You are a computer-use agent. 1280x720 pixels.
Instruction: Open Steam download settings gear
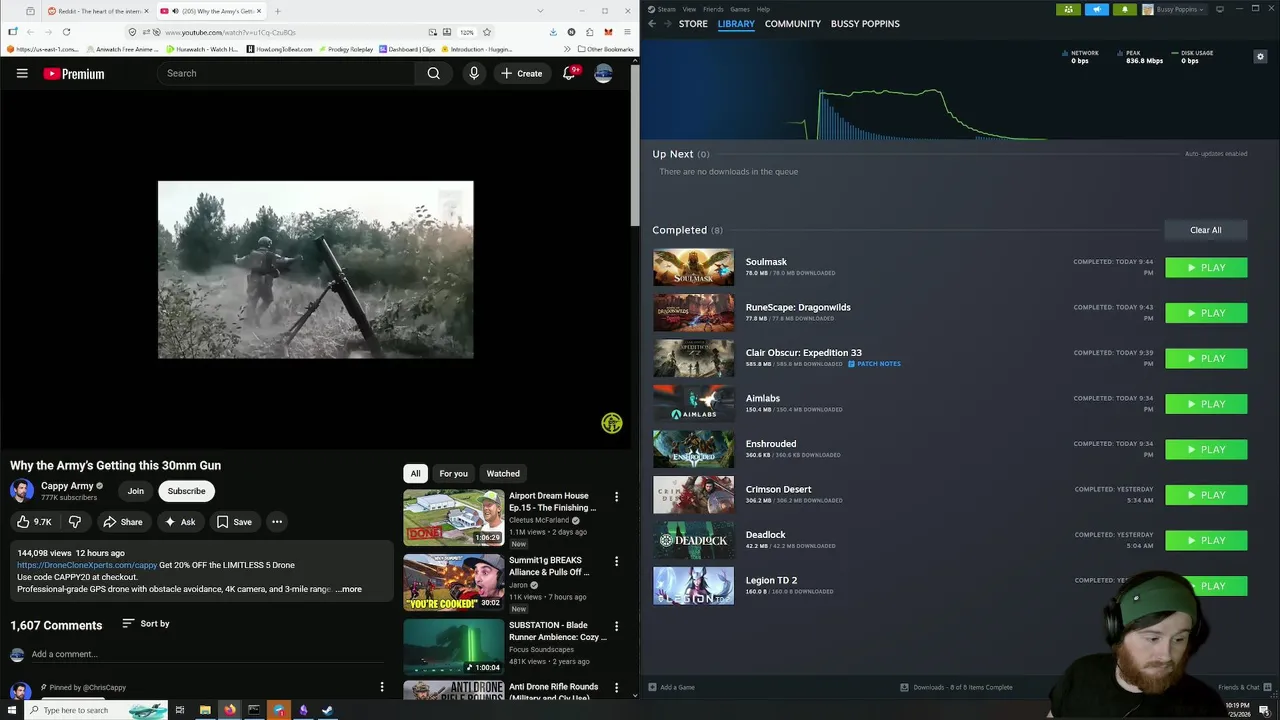(x=1260, y=56)
